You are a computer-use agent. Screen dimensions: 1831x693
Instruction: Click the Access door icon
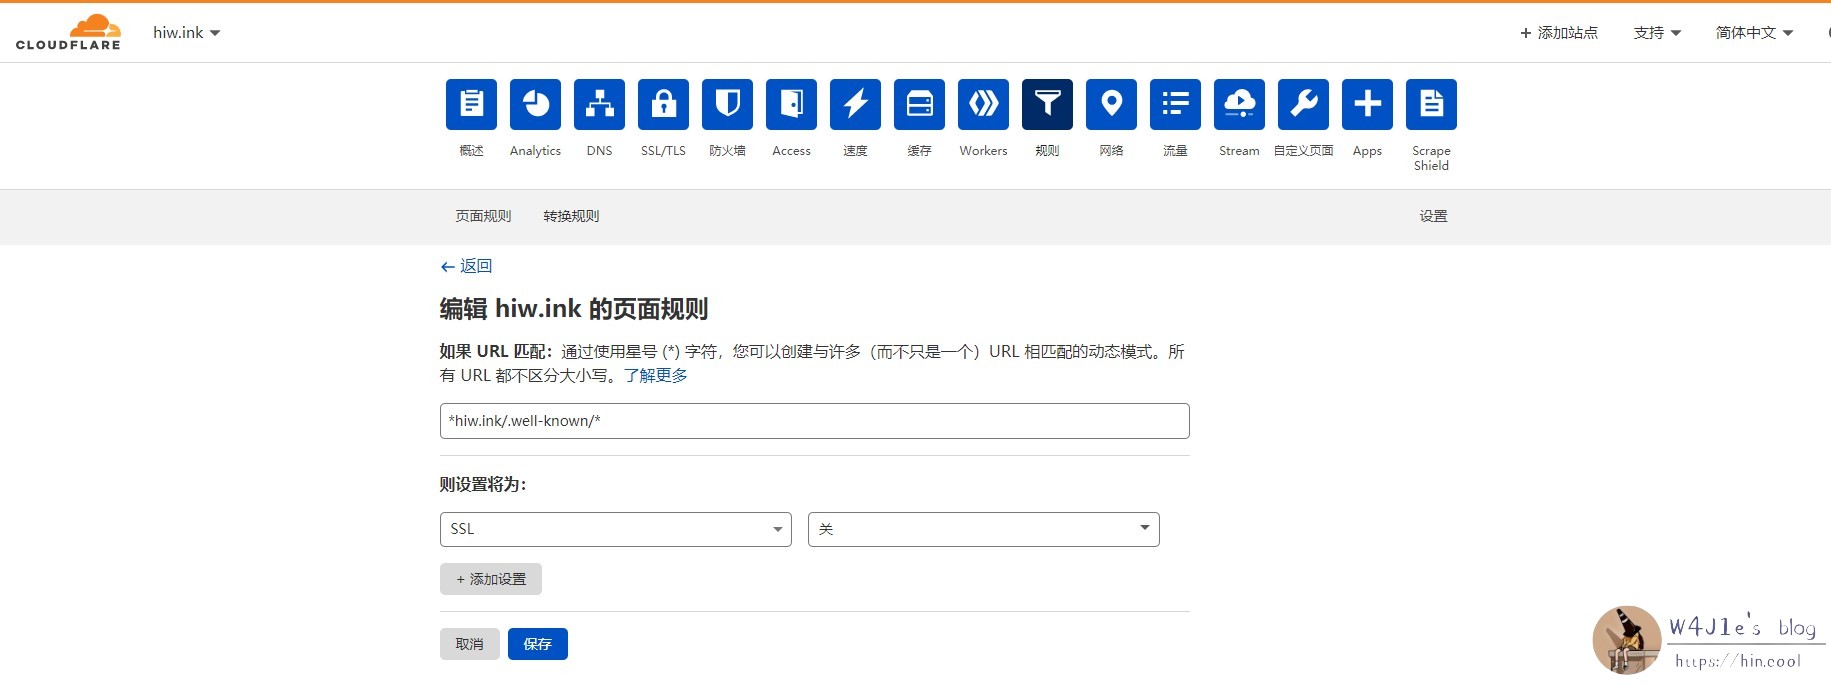click(791, 105)
